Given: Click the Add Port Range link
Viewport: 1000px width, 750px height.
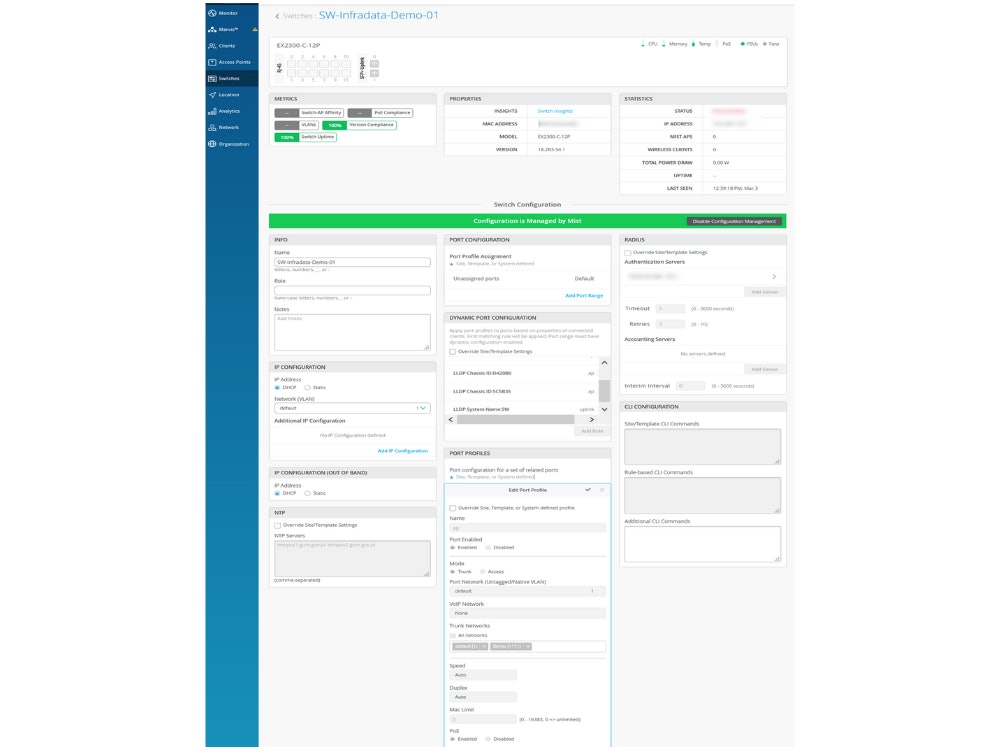Looking at the screenshot, I should click(x=584, y=296).
